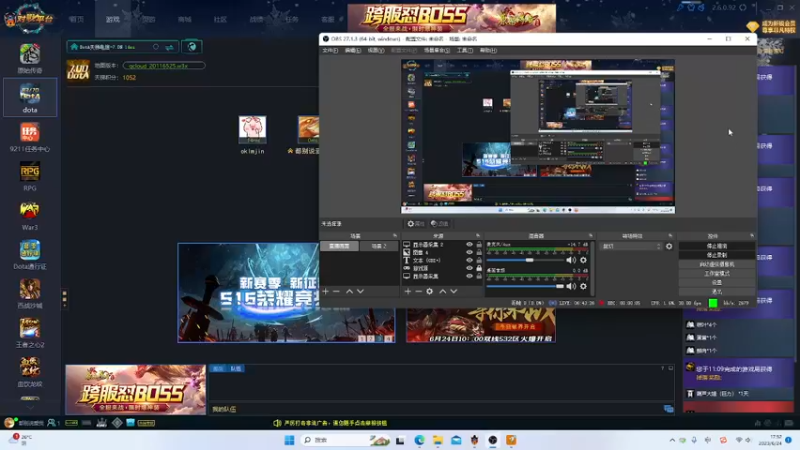Select second scene in OBS scenes list

click(x=379, y=246)
